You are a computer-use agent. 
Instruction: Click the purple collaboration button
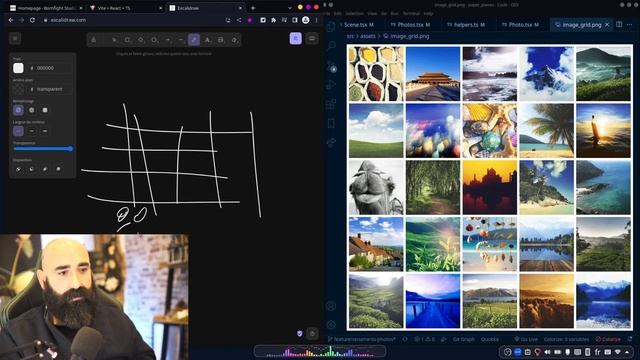point(296,38)
